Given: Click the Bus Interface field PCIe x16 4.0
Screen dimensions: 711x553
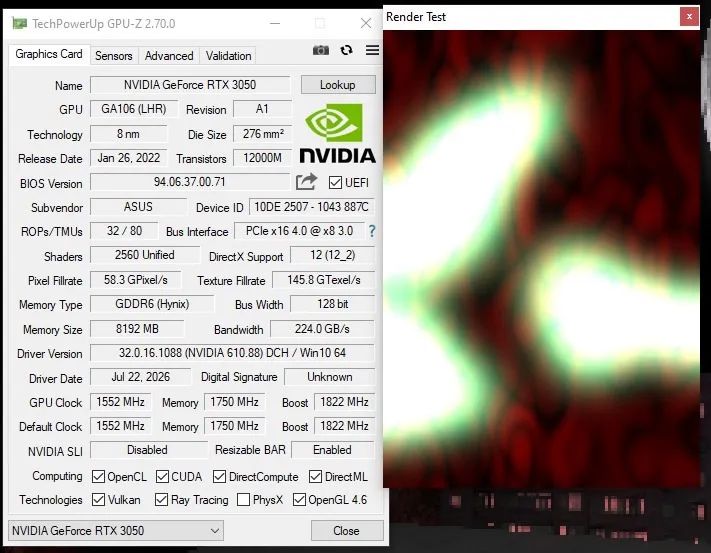Looking at the screenshot, I should (299, 231).
